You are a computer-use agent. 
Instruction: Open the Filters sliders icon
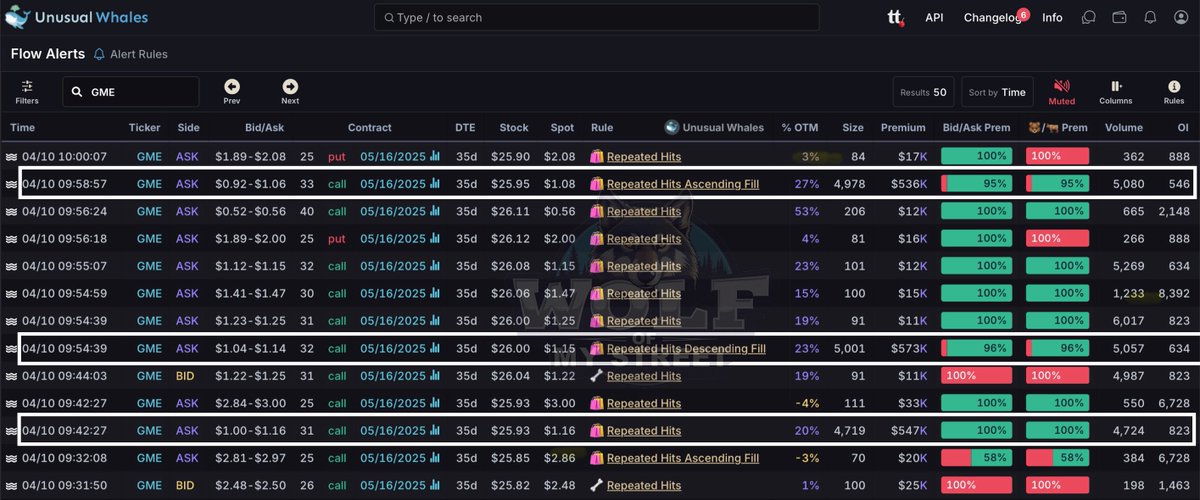27,87
